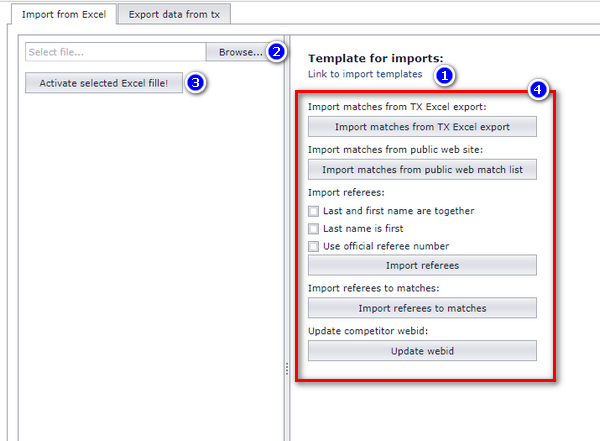Viewport: 600px width, 441px height.
Task: Tick the Last name is first checkbox
Action: point(313,229)
